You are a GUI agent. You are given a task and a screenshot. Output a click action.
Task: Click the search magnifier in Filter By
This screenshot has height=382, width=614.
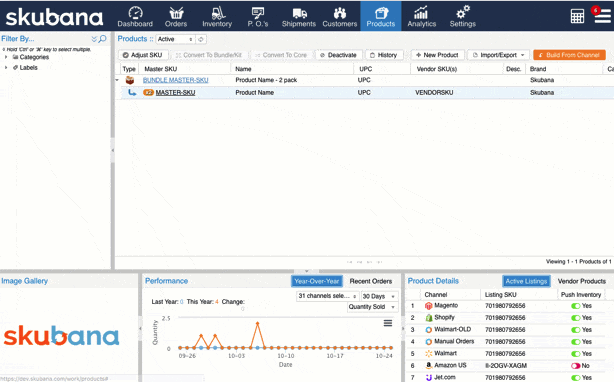coord(103,39)
